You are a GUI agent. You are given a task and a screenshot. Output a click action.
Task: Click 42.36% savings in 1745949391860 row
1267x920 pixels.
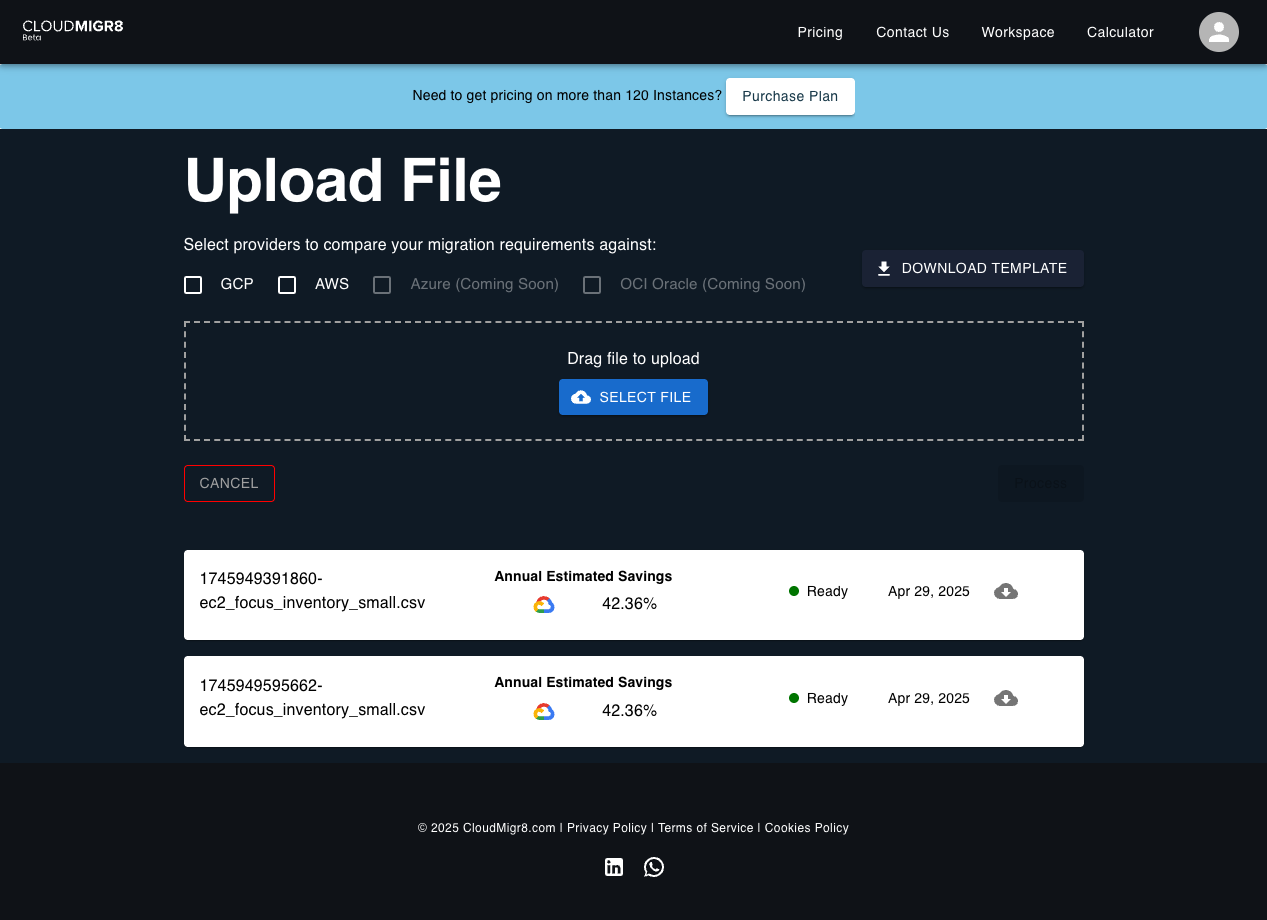629,604
